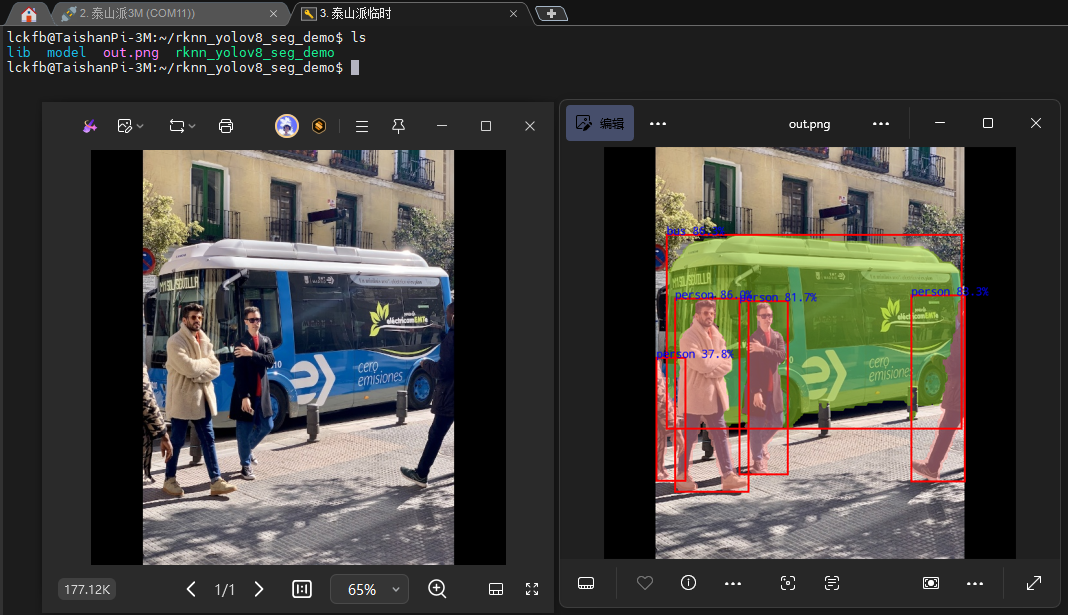The image size is (1068, 615).
Task: Pin the left viewer window on top
Action: click(398, 126)
